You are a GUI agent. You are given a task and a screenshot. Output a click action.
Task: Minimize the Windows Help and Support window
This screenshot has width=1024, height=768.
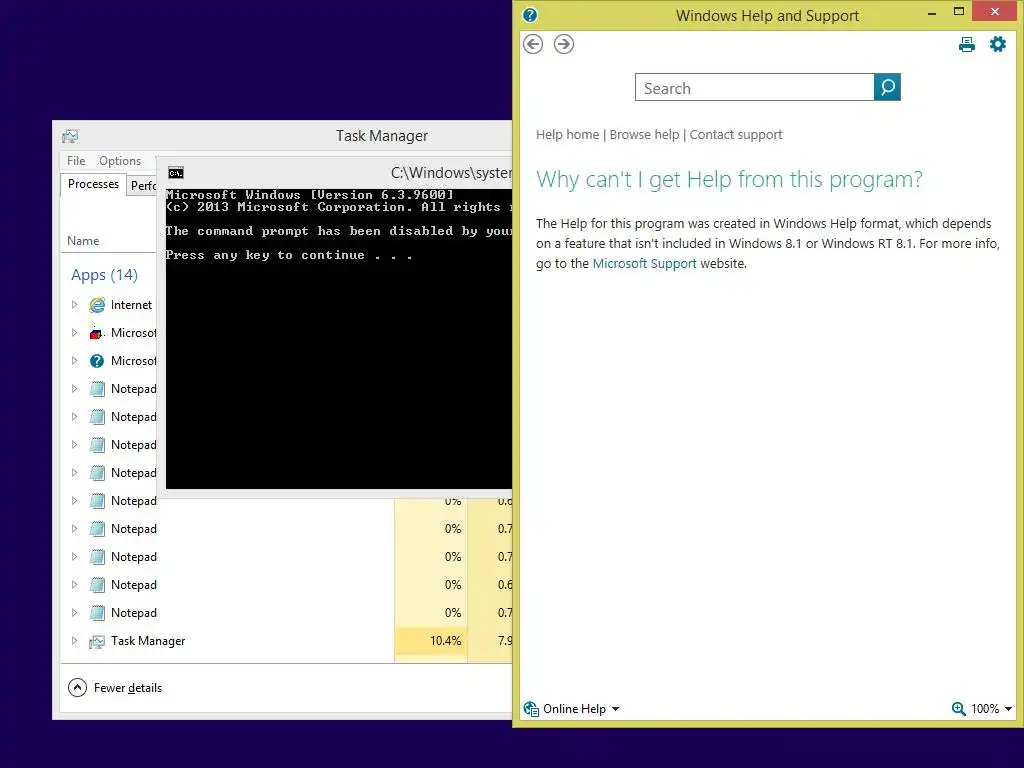(x=932, y=12)
